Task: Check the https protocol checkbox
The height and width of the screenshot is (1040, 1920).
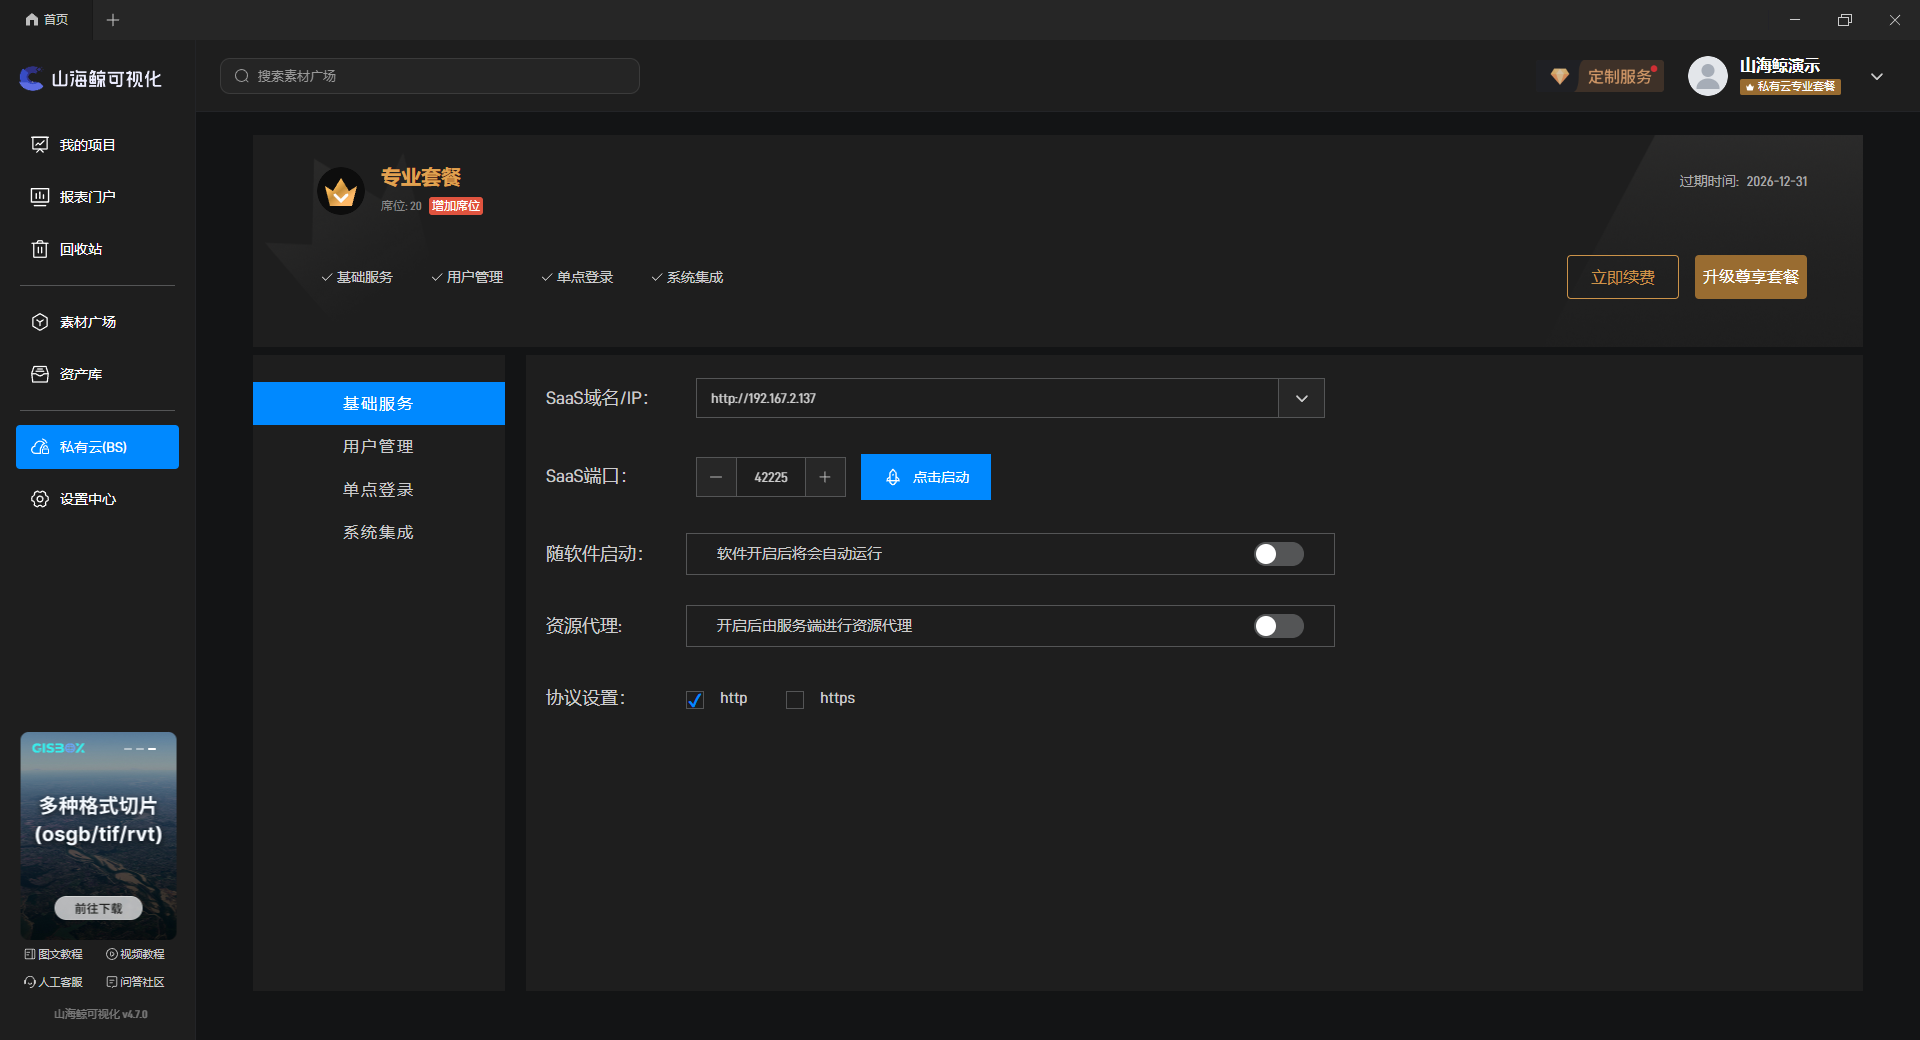Action: [795, 699]
